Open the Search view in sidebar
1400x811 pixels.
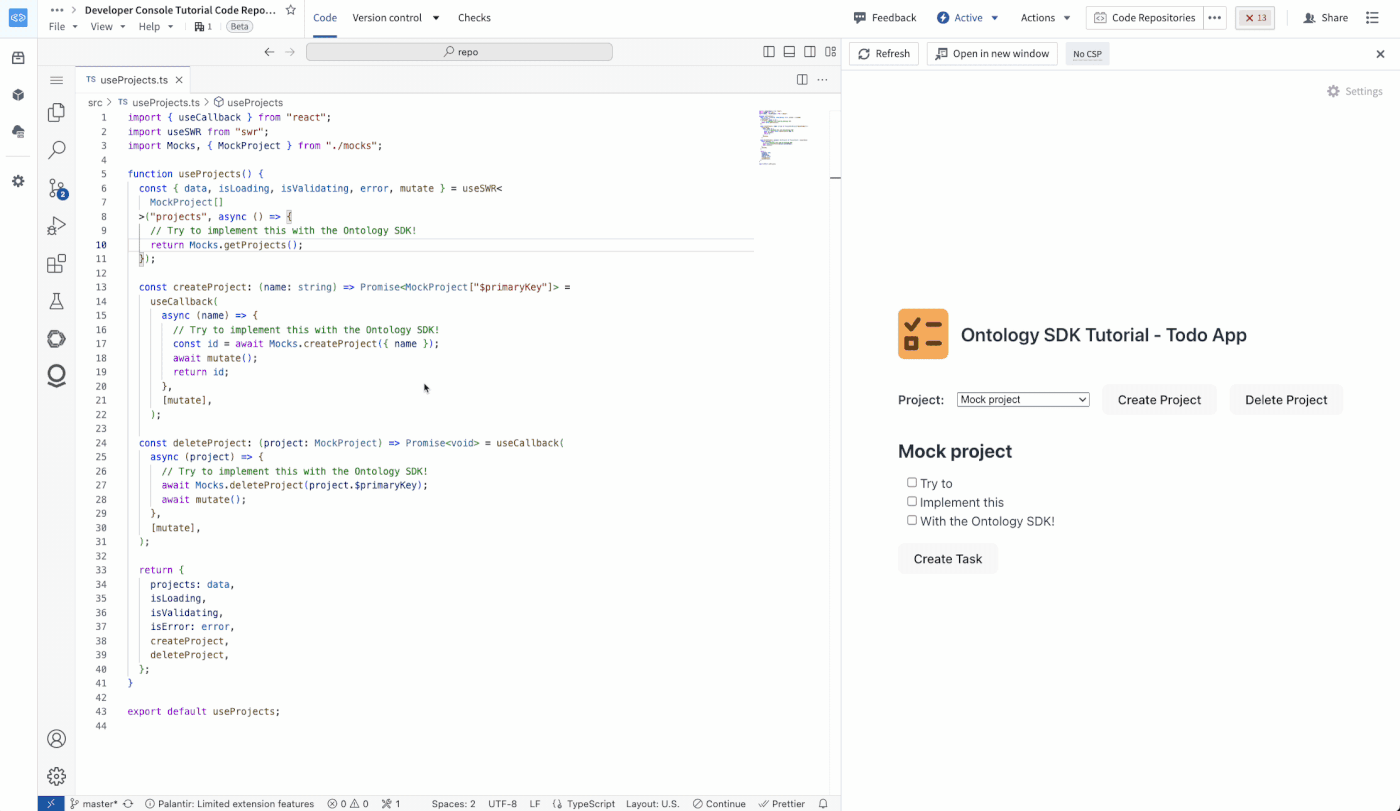tap(57, 150)
